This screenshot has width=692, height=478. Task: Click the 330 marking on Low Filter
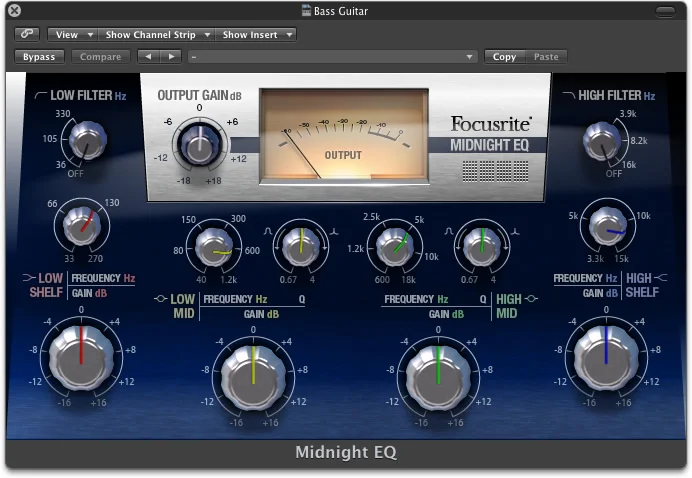pos(63,113)
